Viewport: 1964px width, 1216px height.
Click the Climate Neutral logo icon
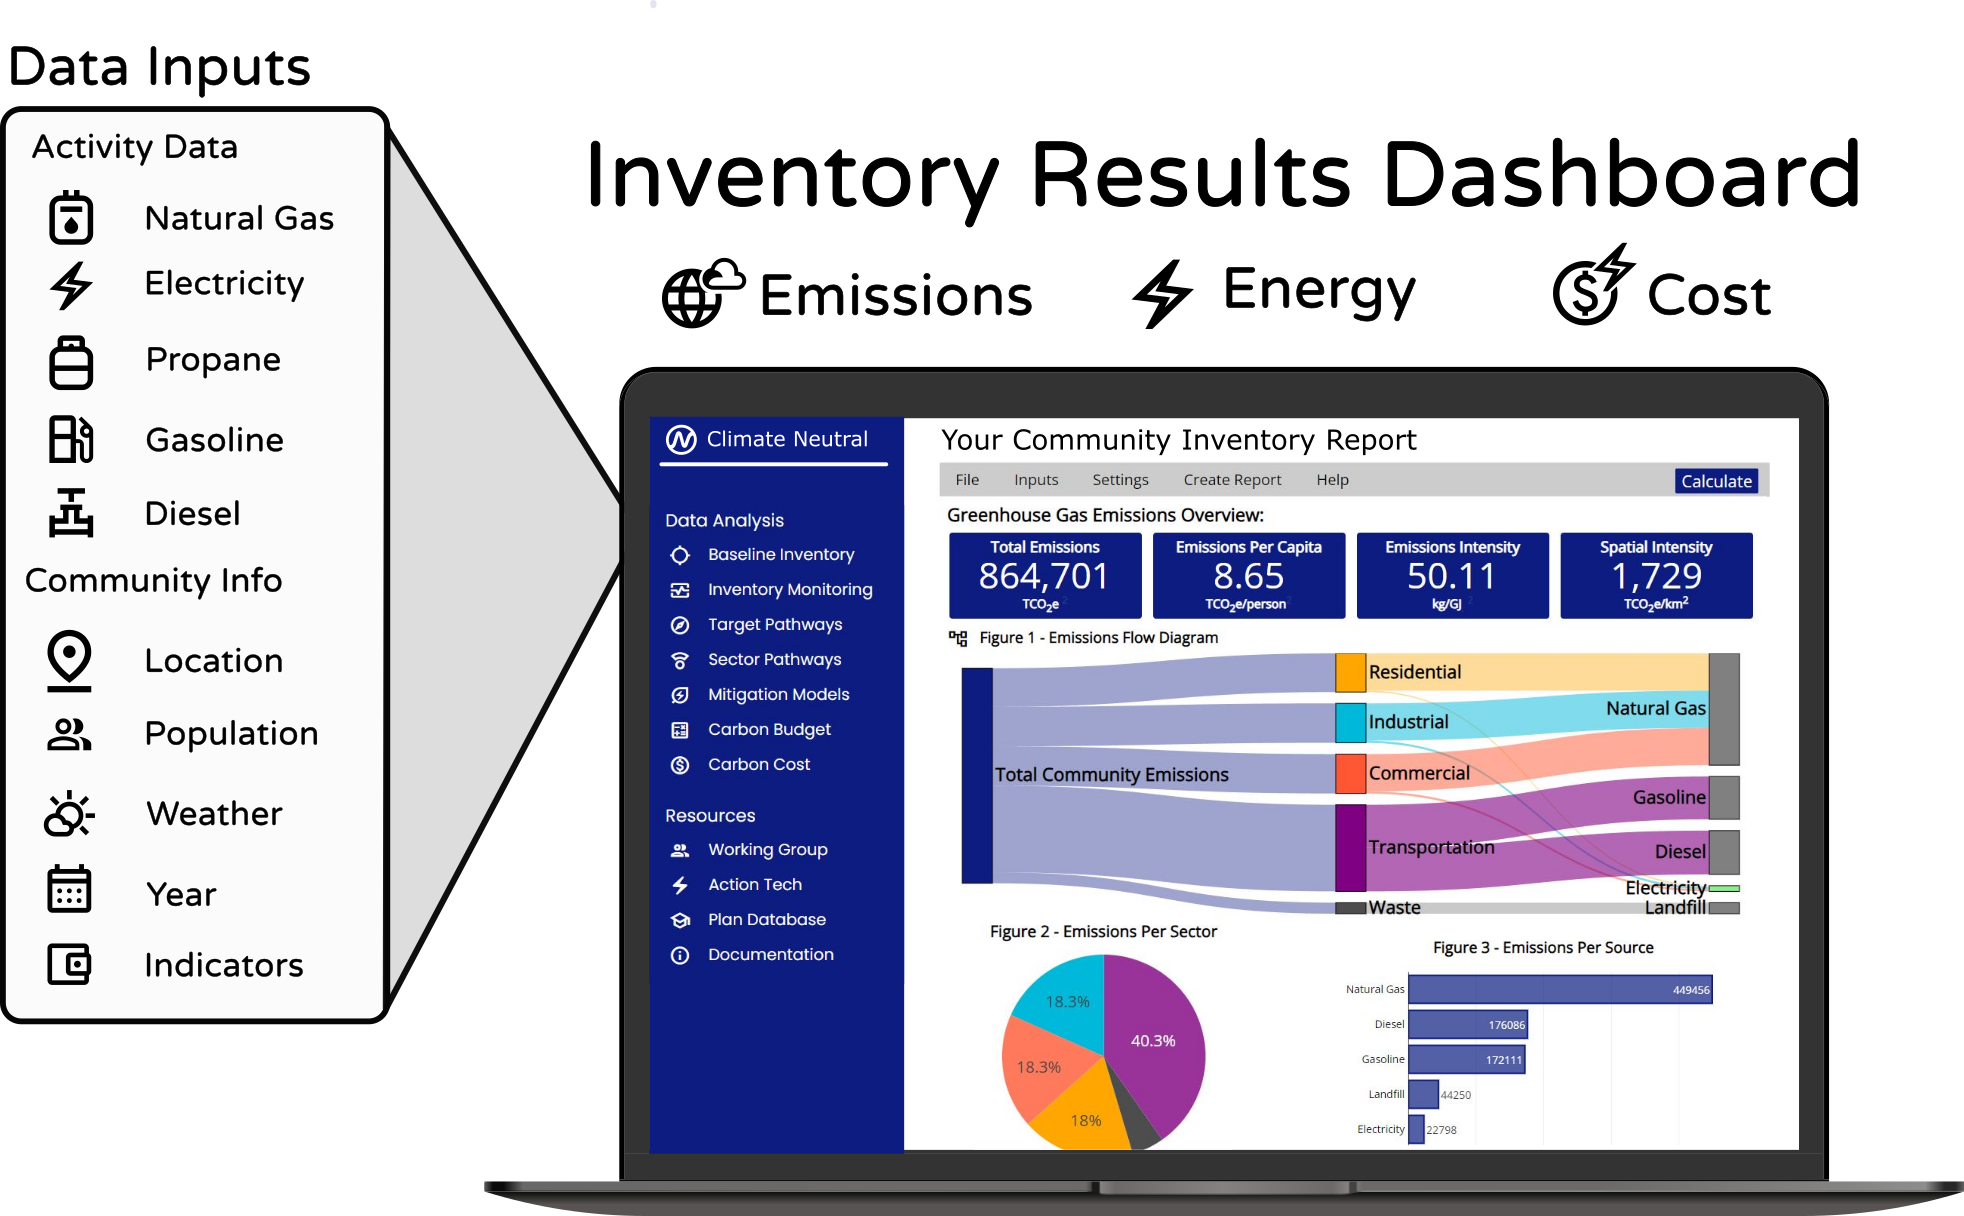681,440
